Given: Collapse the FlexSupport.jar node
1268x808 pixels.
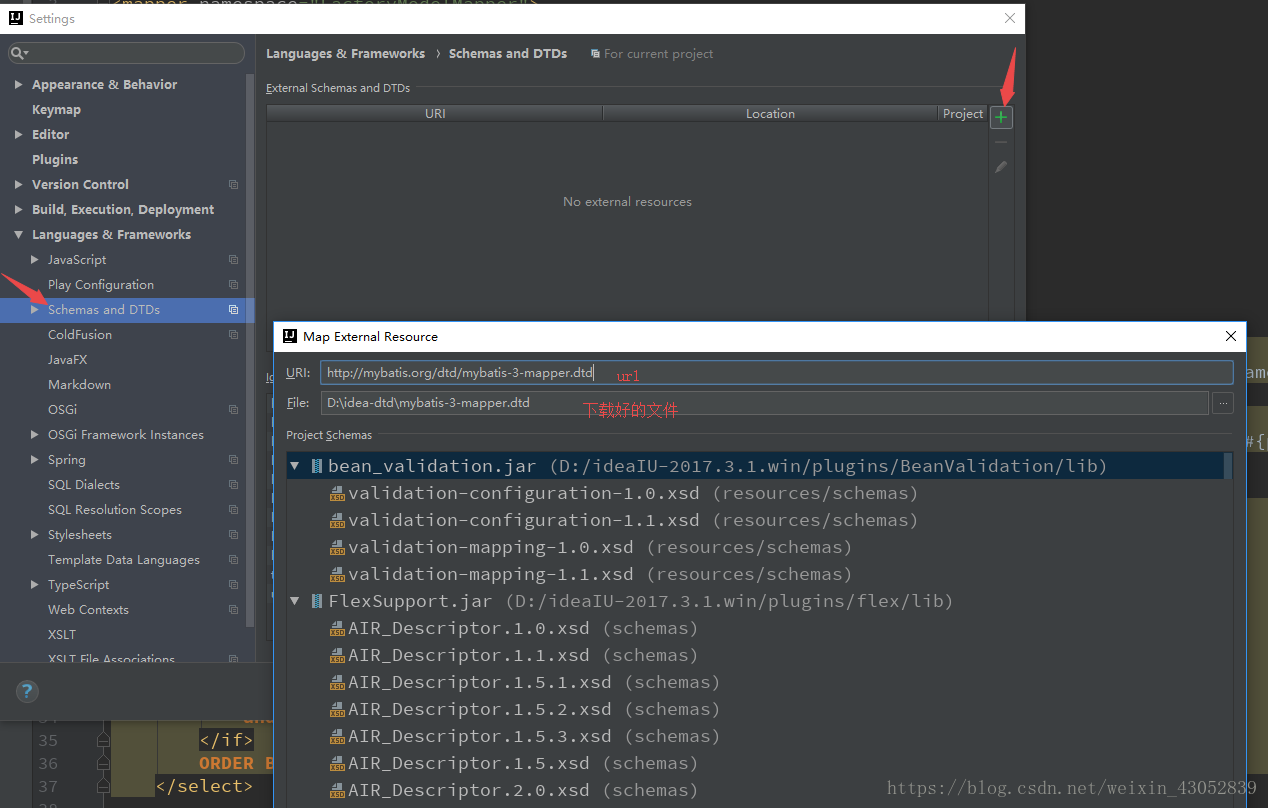Looking at the screenshot, I should click(x=295, y=601).
